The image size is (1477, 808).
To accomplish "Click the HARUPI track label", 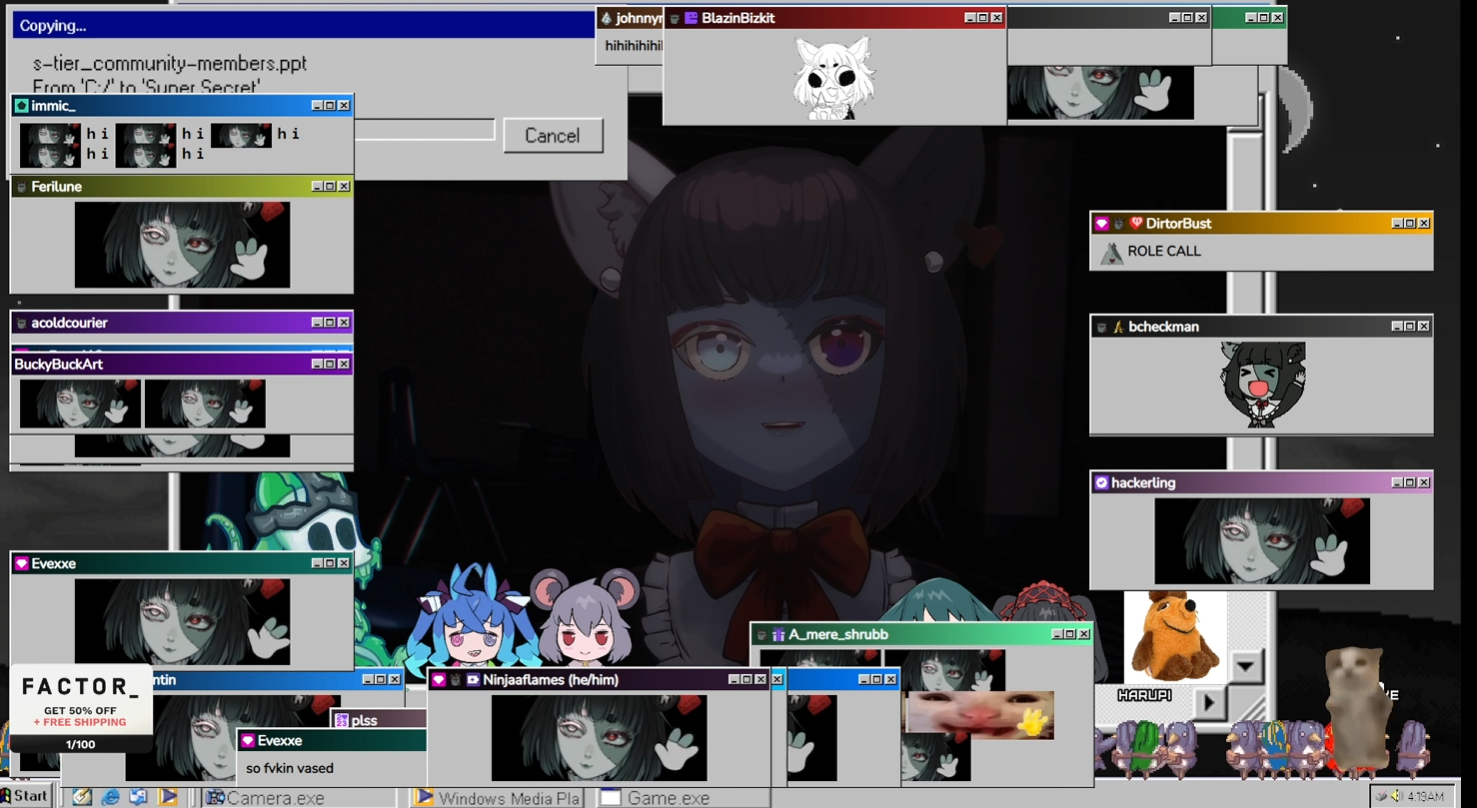I will coord(1145,695).
